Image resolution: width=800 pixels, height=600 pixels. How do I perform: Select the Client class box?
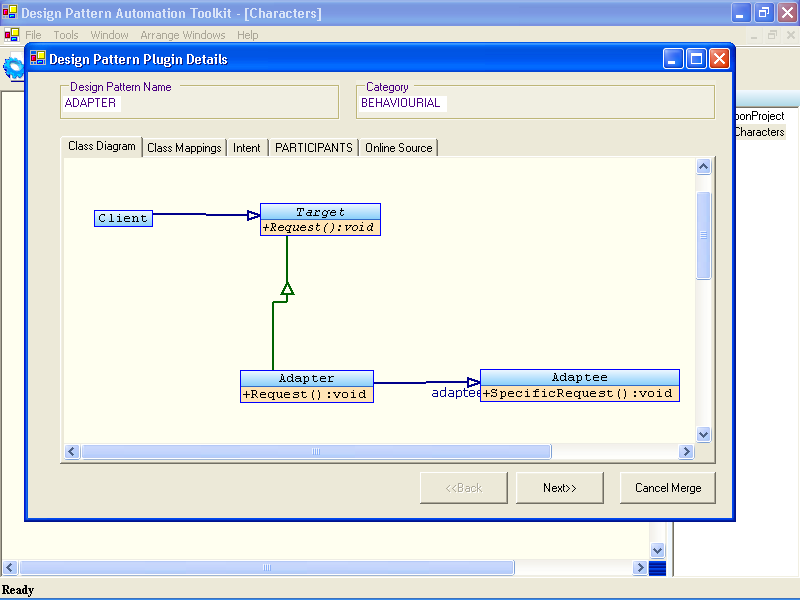(x=123, y=218)
